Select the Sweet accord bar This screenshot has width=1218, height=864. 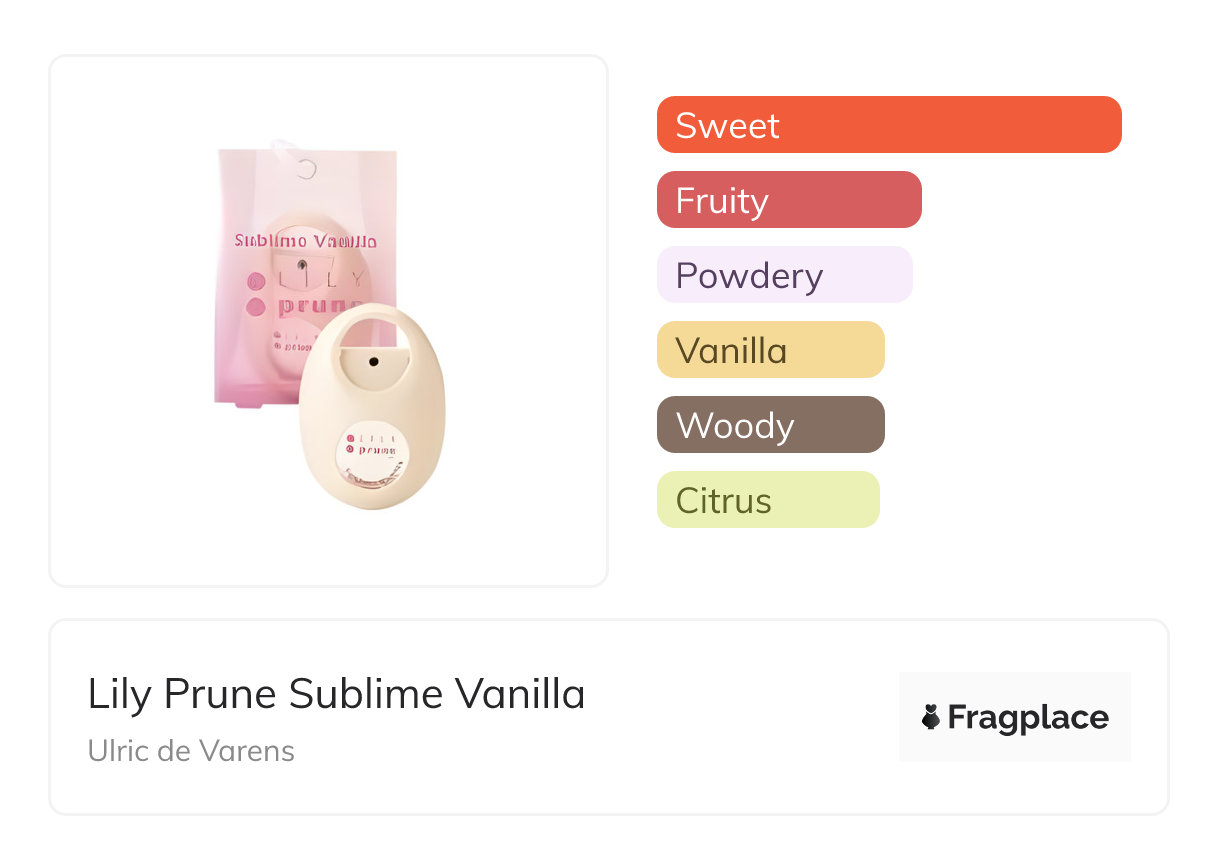[x=888, y=125]
